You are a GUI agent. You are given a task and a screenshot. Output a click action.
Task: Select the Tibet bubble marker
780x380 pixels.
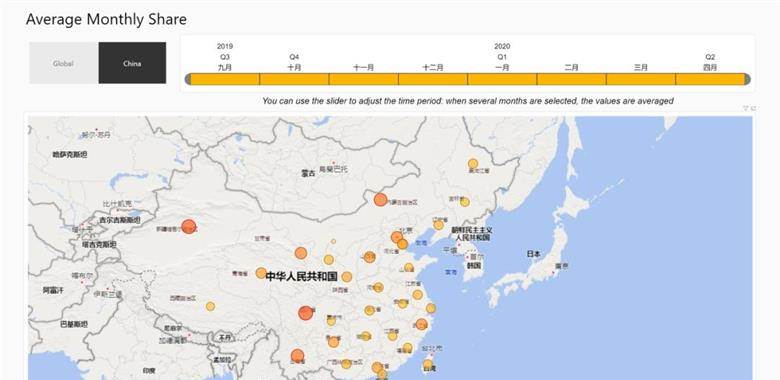210,306
